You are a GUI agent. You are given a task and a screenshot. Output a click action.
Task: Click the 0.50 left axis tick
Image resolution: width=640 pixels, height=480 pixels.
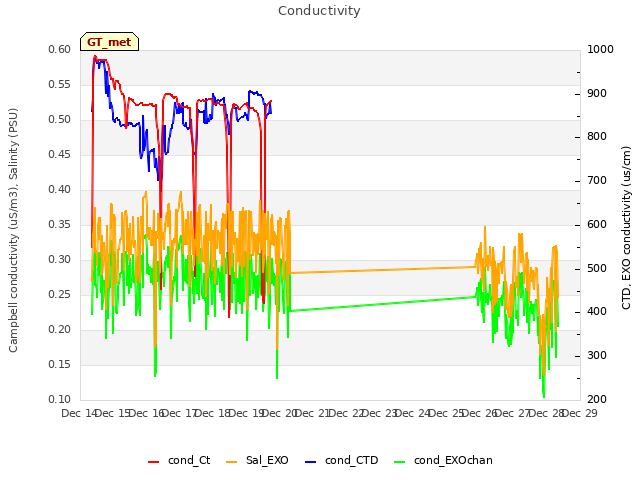pyautogui.click(x=60, y=120)
